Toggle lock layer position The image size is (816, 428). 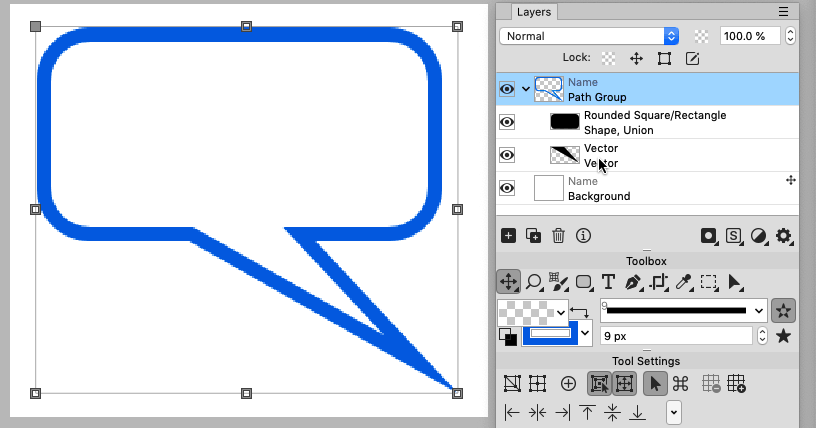(636, 58)
